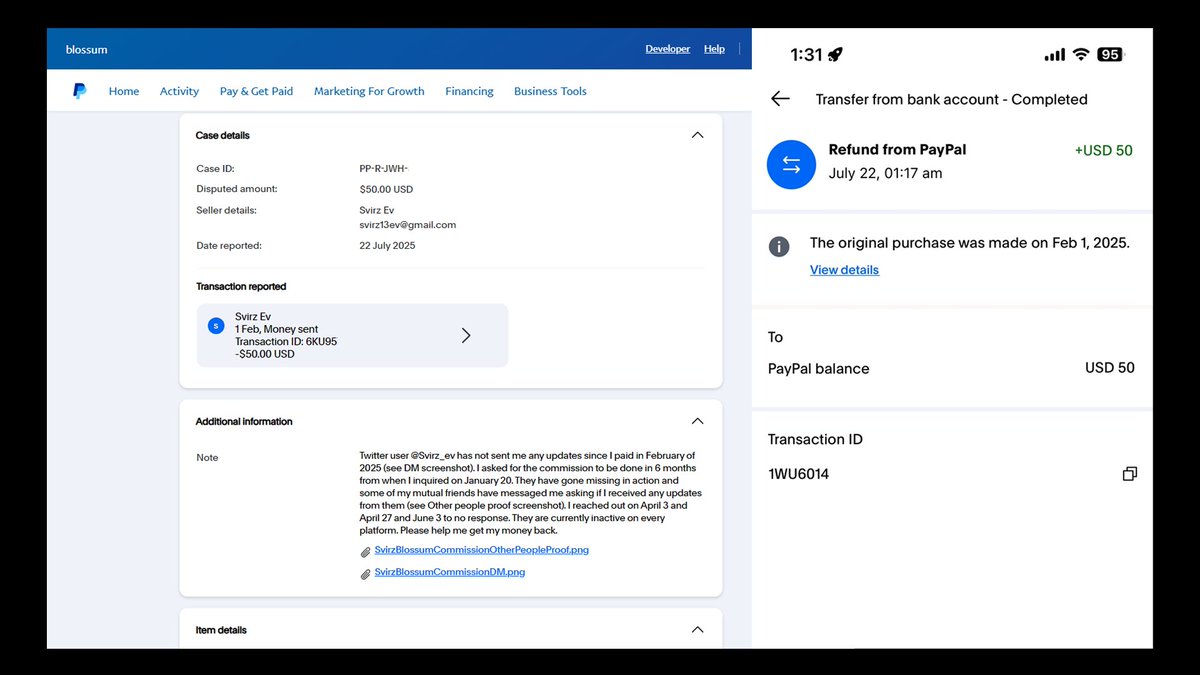Screen dimensions: 1200x675
Task: Tap the phone Wi-Fi status icon
Action: point(1081,55)
